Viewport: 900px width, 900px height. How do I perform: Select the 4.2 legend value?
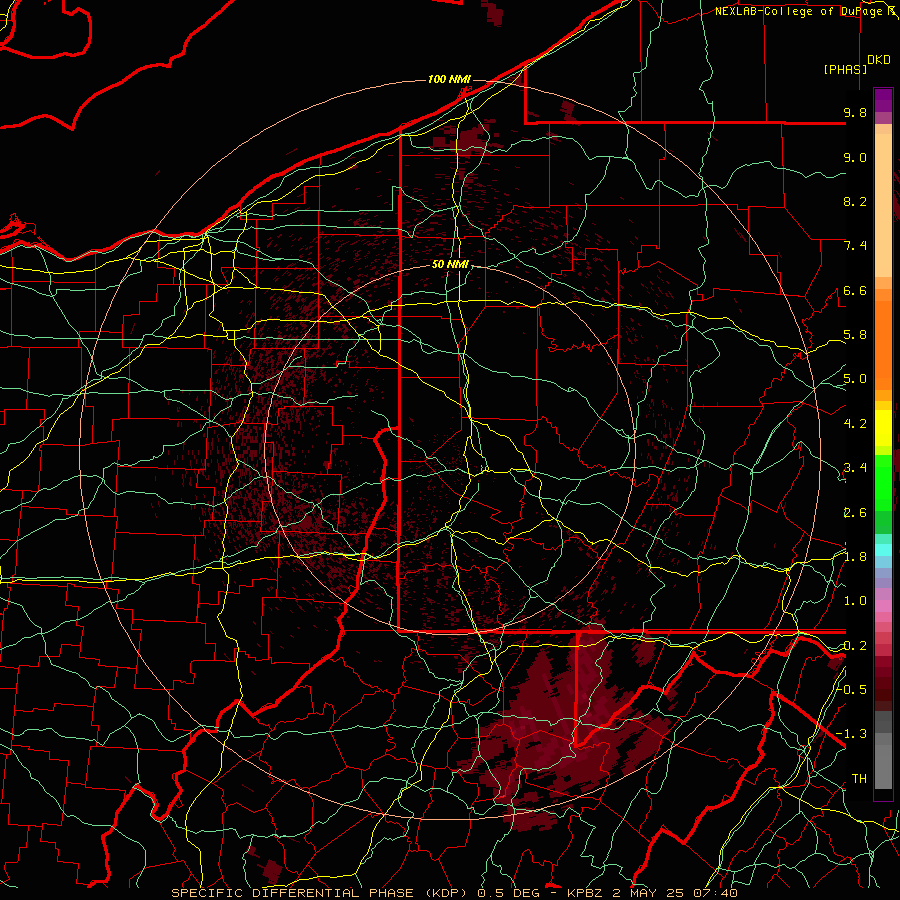coord(855,424)
